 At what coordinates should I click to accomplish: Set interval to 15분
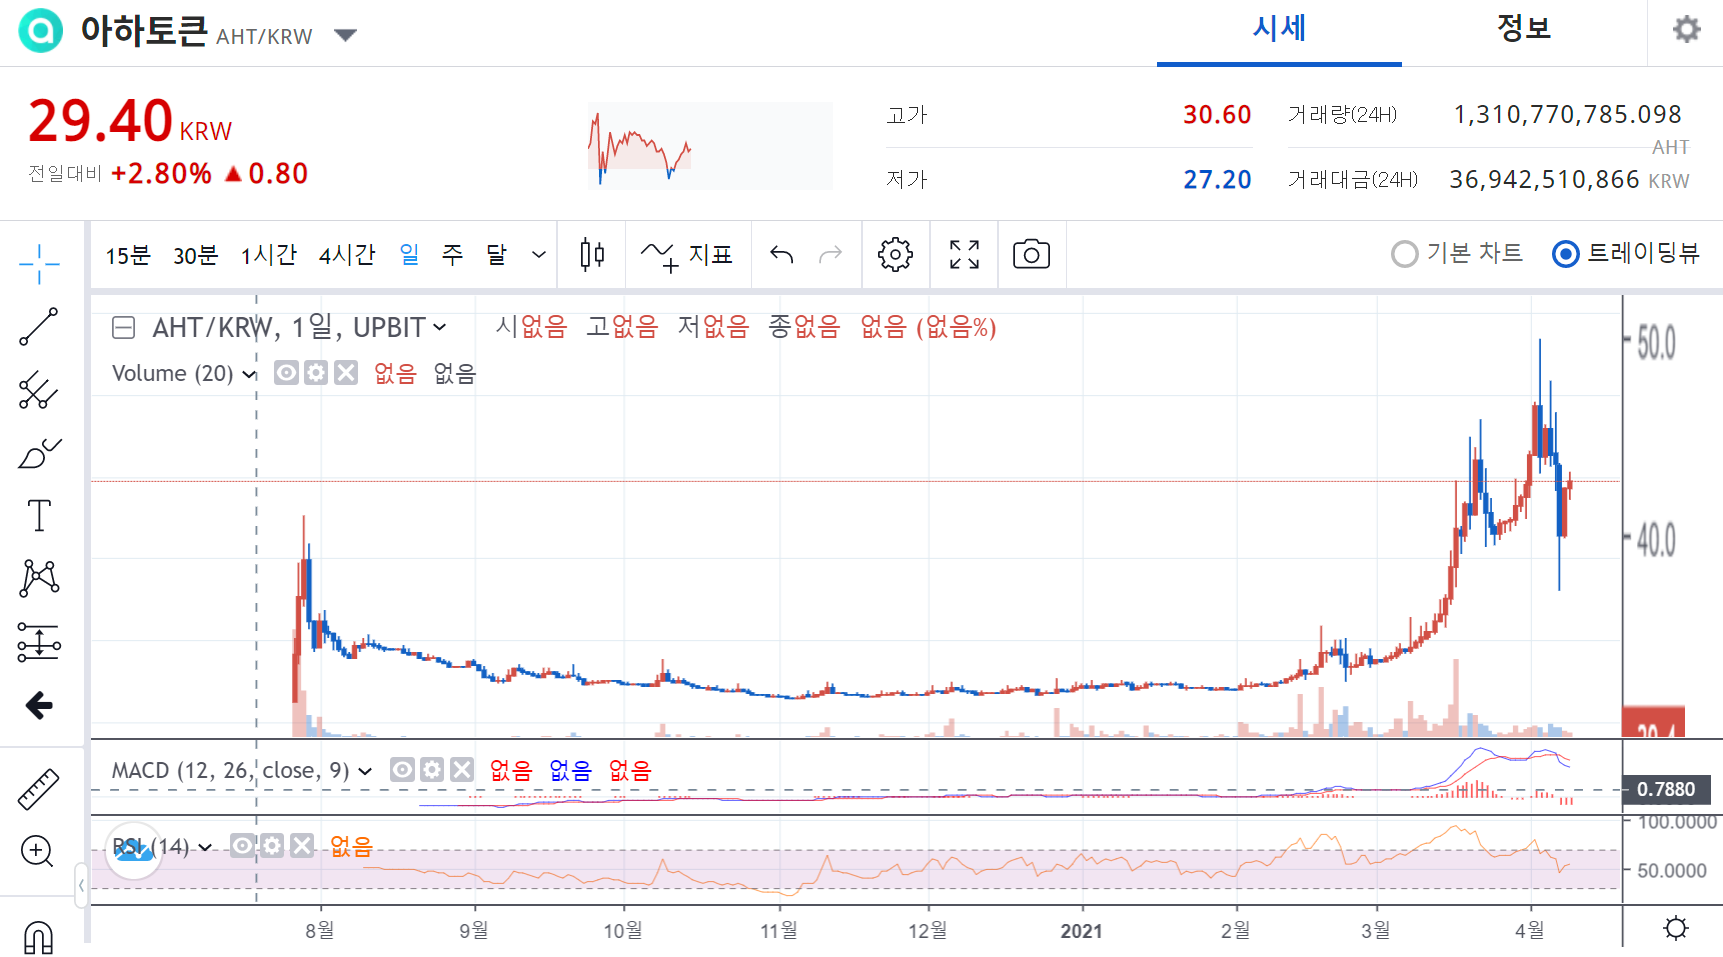[128, 255]
